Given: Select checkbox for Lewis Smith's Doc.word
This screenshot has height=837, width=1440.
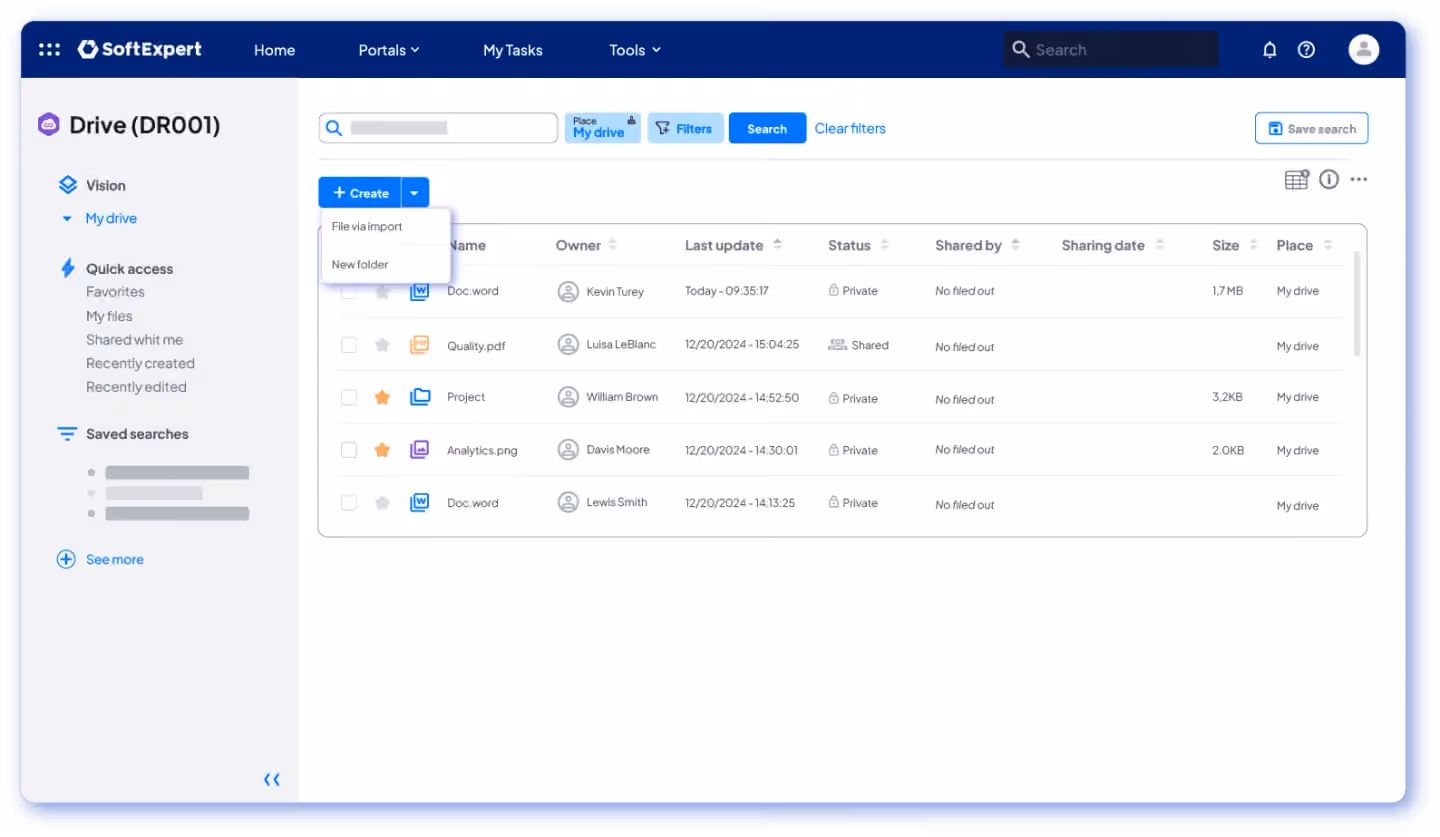Looking at the screenshot, I should 349,503.
